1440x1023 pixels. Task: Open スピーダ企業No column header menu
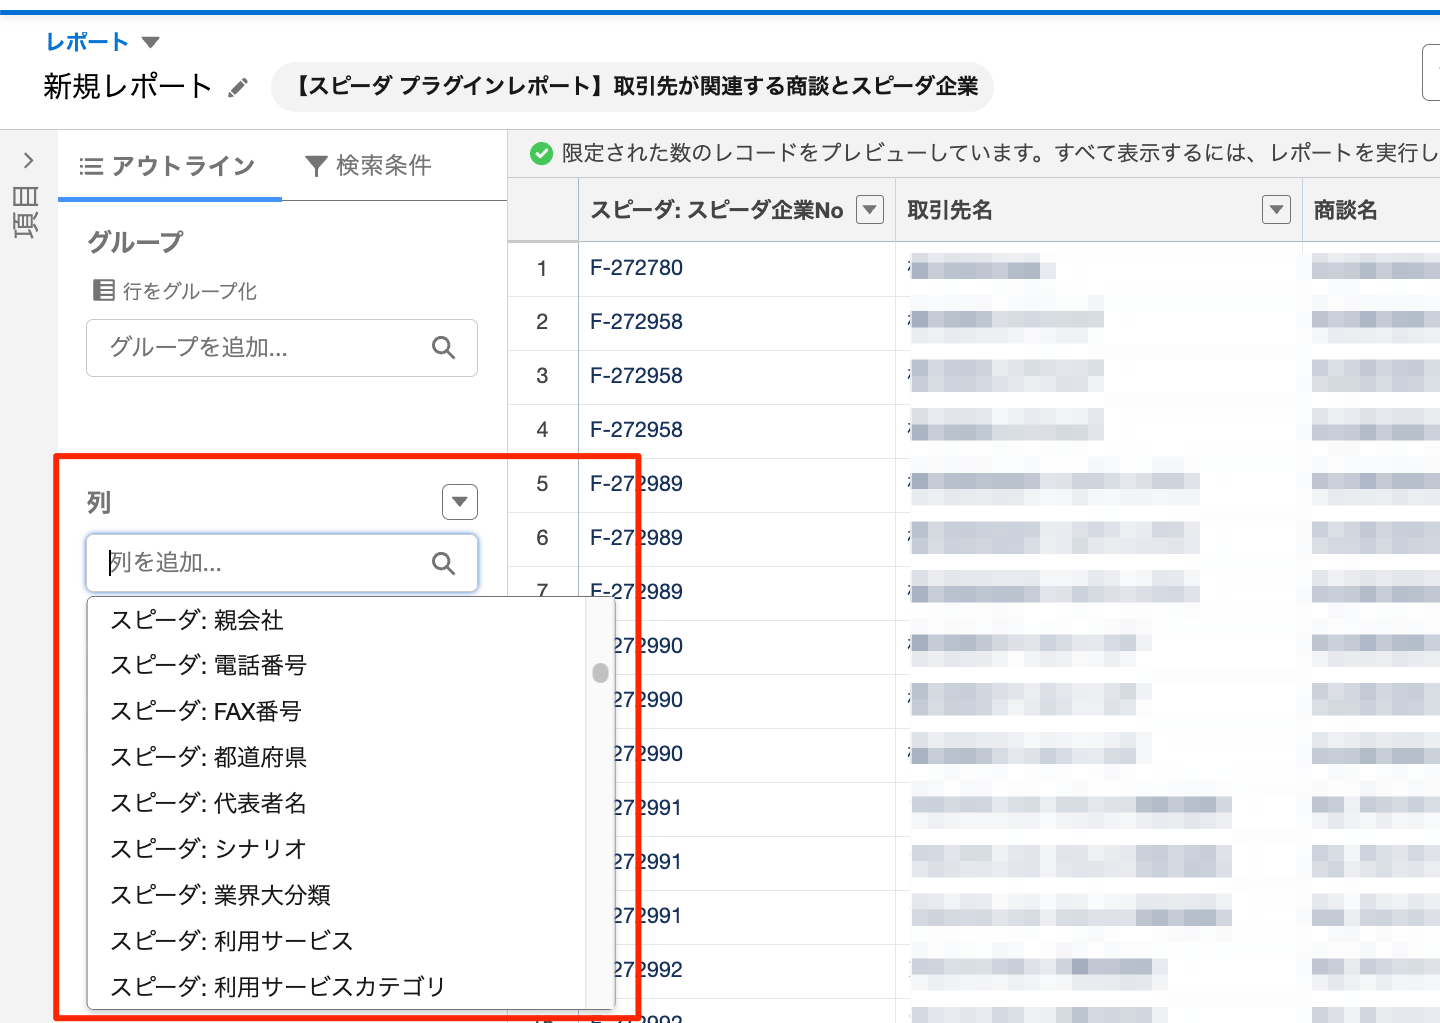[870, 210]
